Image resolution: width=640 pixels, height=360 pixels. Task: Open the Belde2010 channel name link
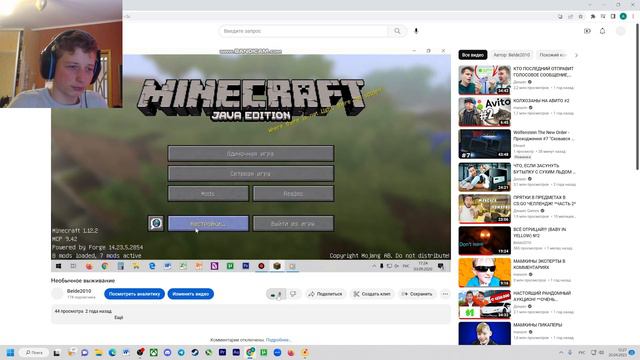tap(79, 291)
